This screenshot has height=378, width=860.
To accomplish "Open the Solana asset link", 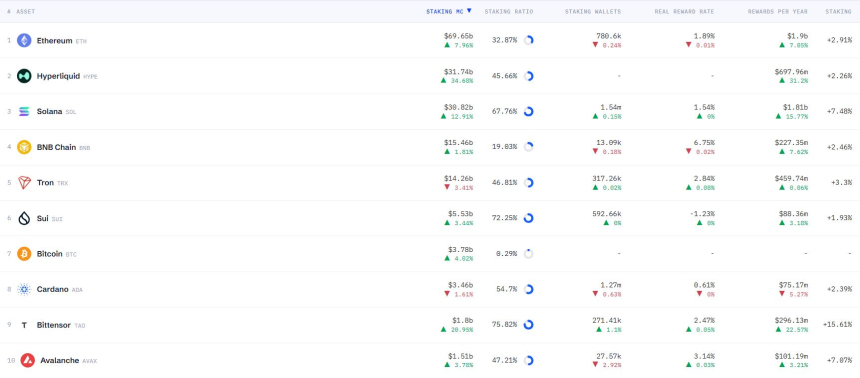I will [49, 111].
